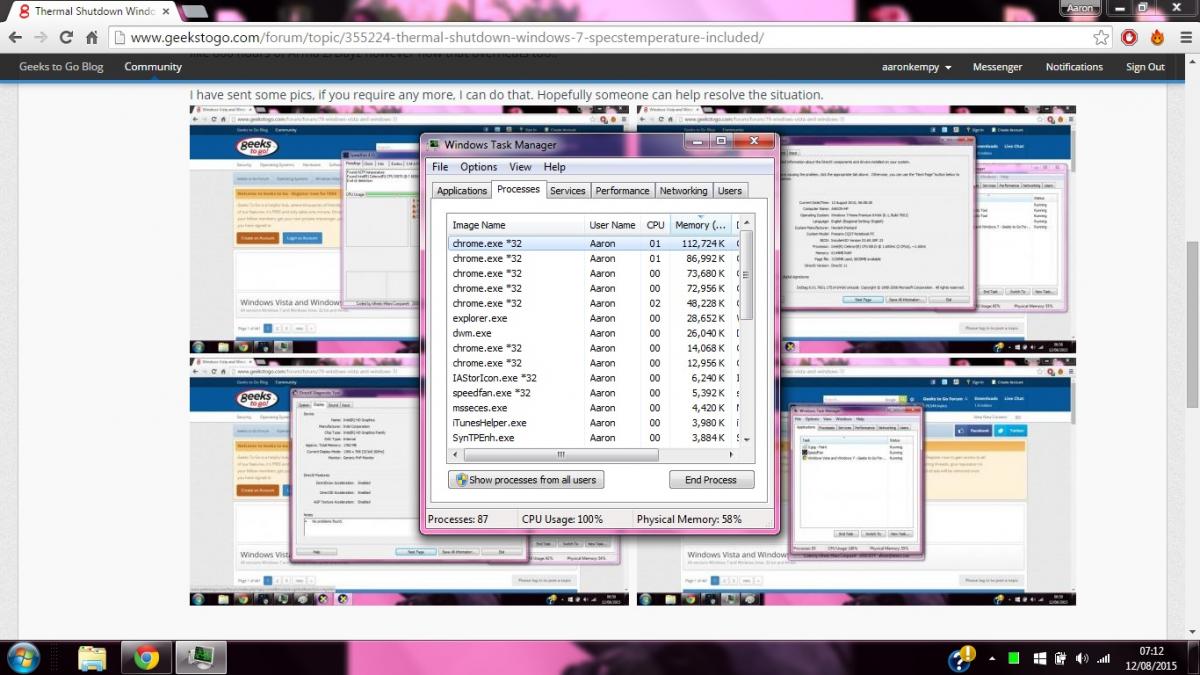Click the volume speaker tray icon

[x=1081, y=658]
